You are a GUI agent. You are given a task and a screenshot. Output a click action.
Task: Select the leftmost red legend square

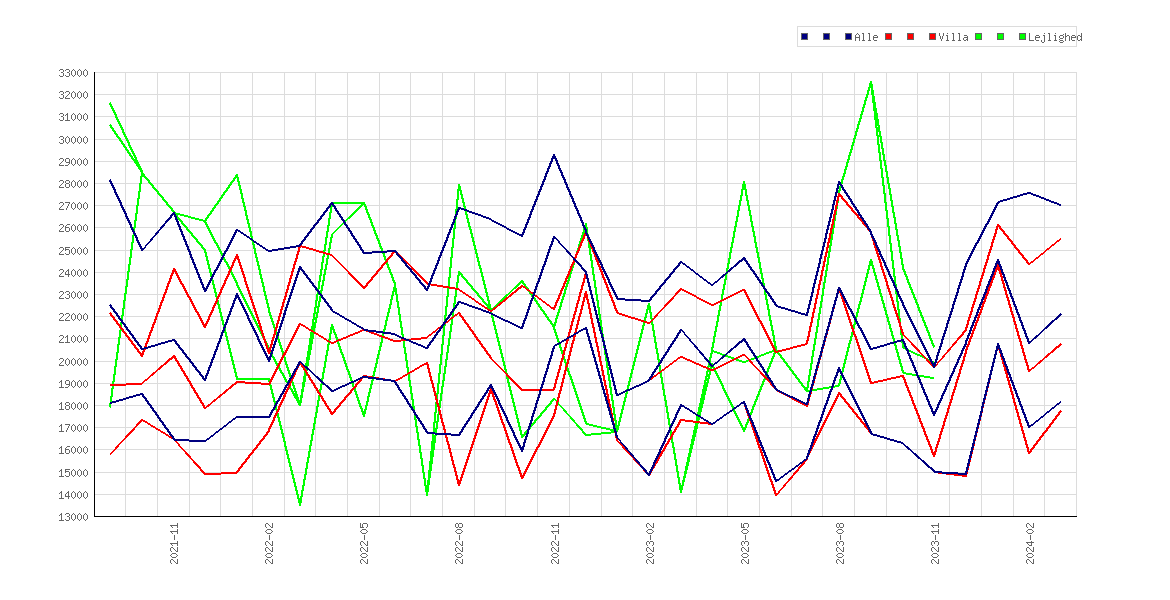tap(888, 37)
